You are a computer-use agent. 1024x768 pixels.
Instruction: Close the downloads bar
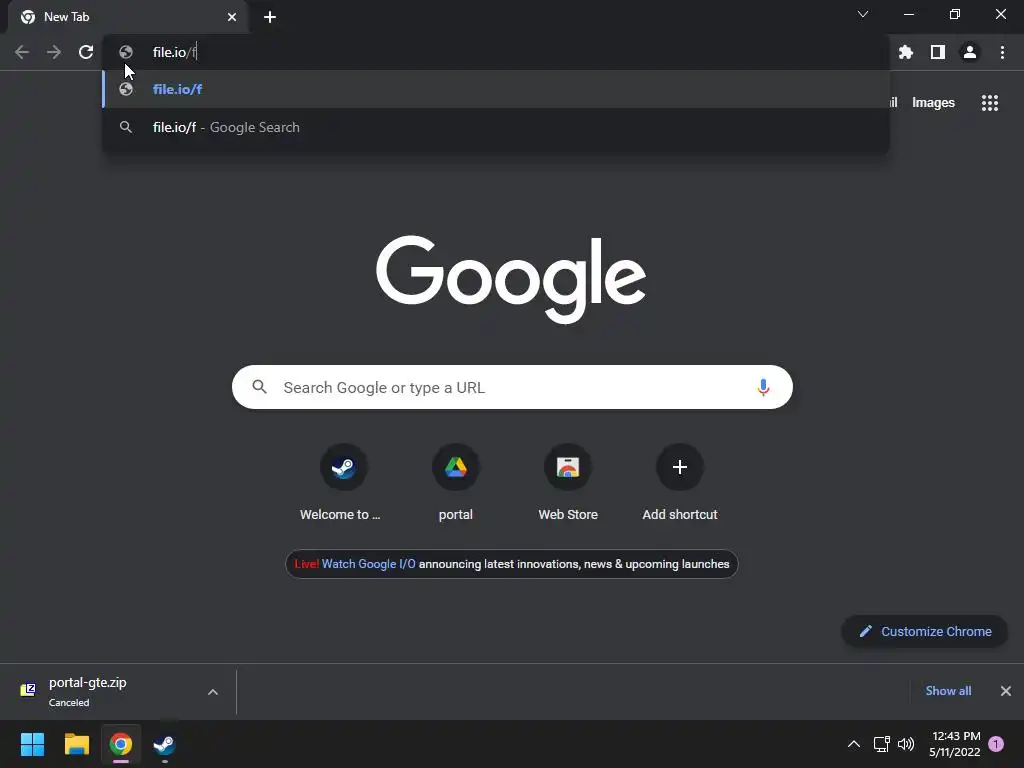coord(1006,691)
